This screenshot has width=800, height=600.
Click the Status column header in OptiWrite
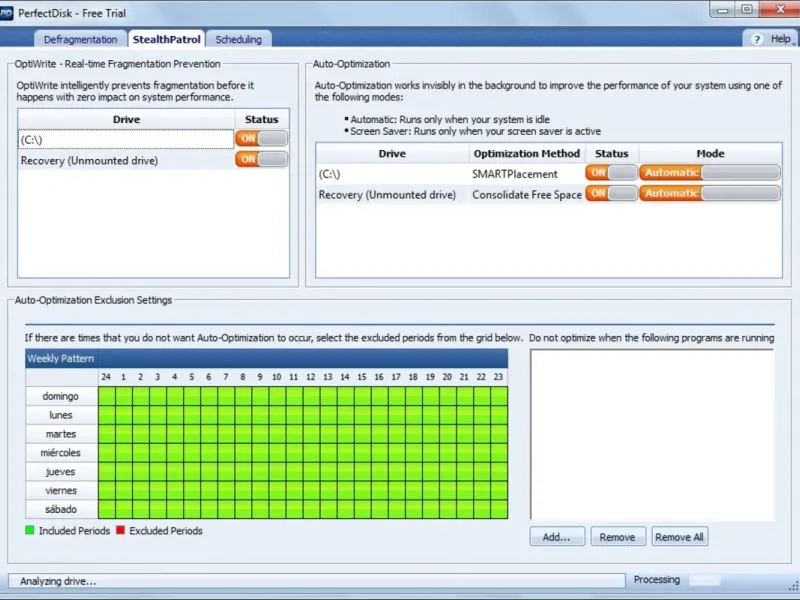tap(261, 119)
